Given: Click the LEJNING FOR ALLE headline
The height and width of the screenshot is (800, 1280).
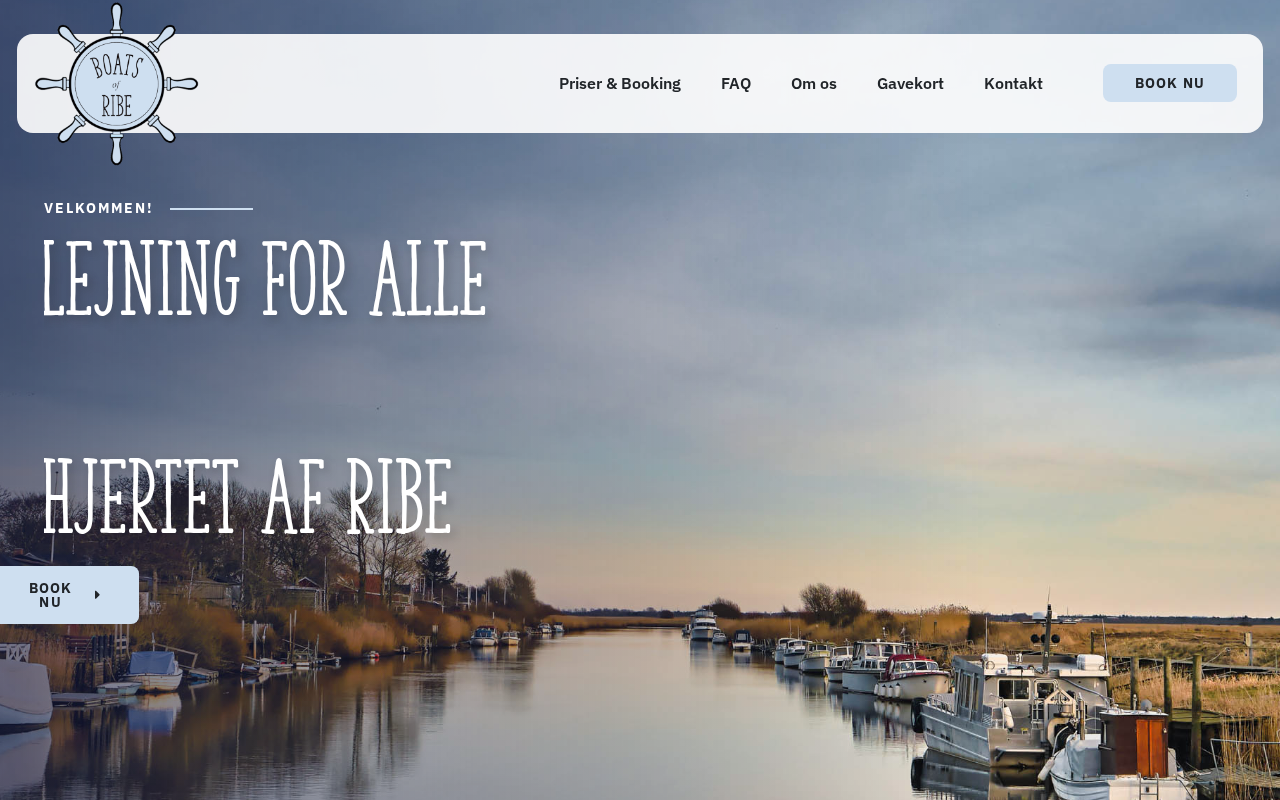Looking at the screenshot, I should point(264,280).
